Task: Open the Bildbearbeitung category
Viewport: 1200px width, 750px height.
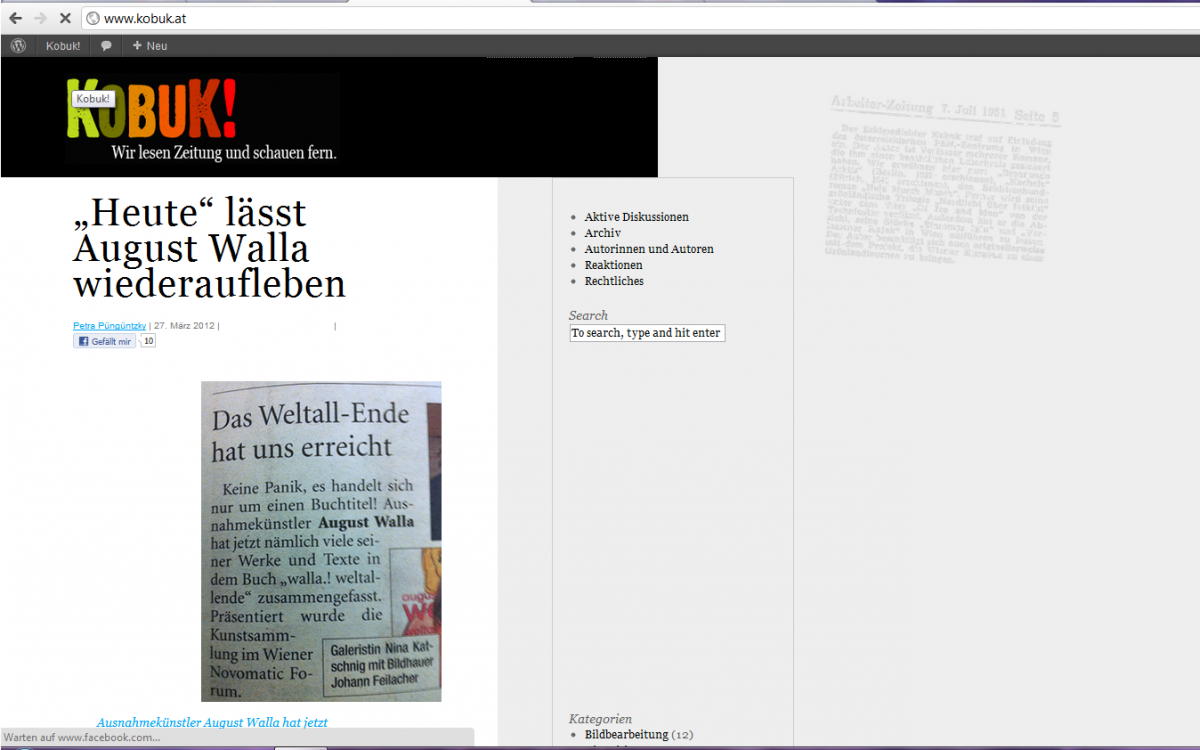Action: (x=627, y=735)
